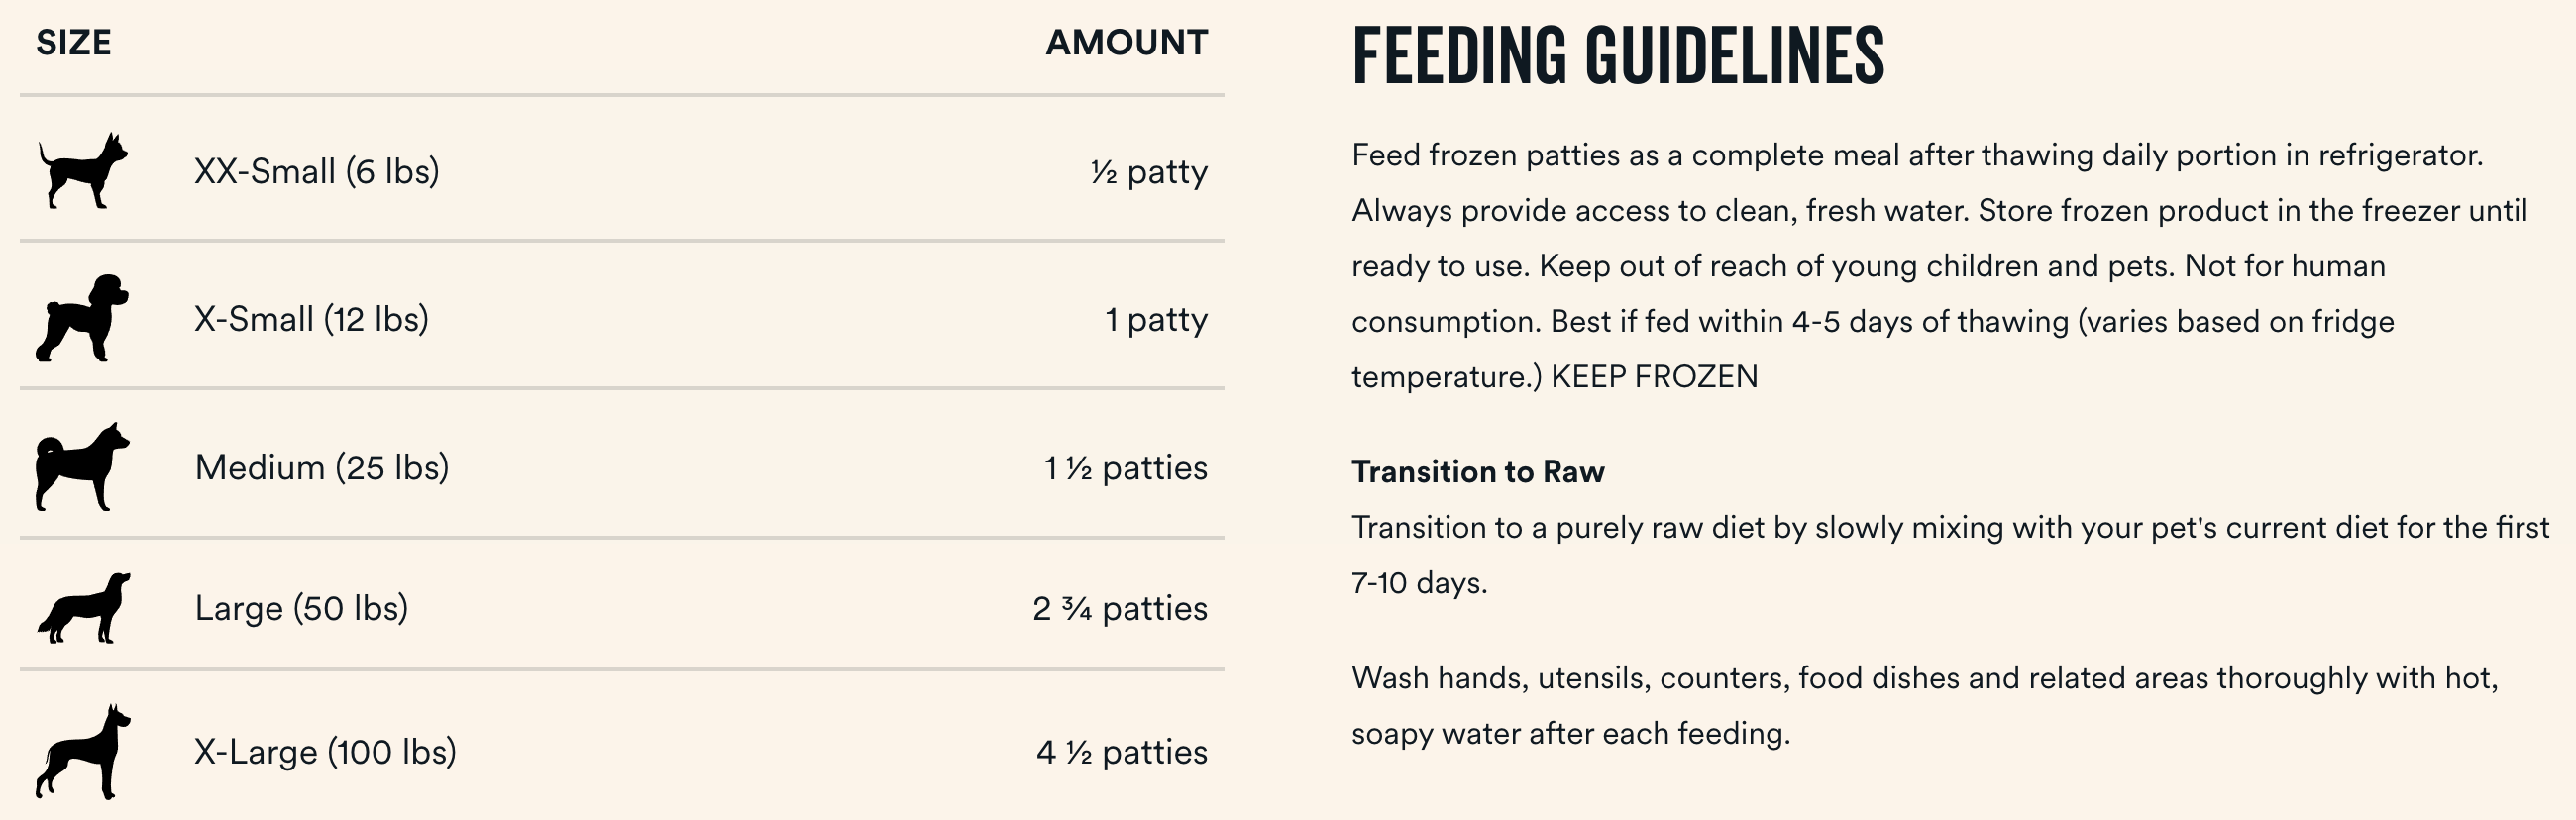Click the Large retriever dog silhouette

point(84,607)
